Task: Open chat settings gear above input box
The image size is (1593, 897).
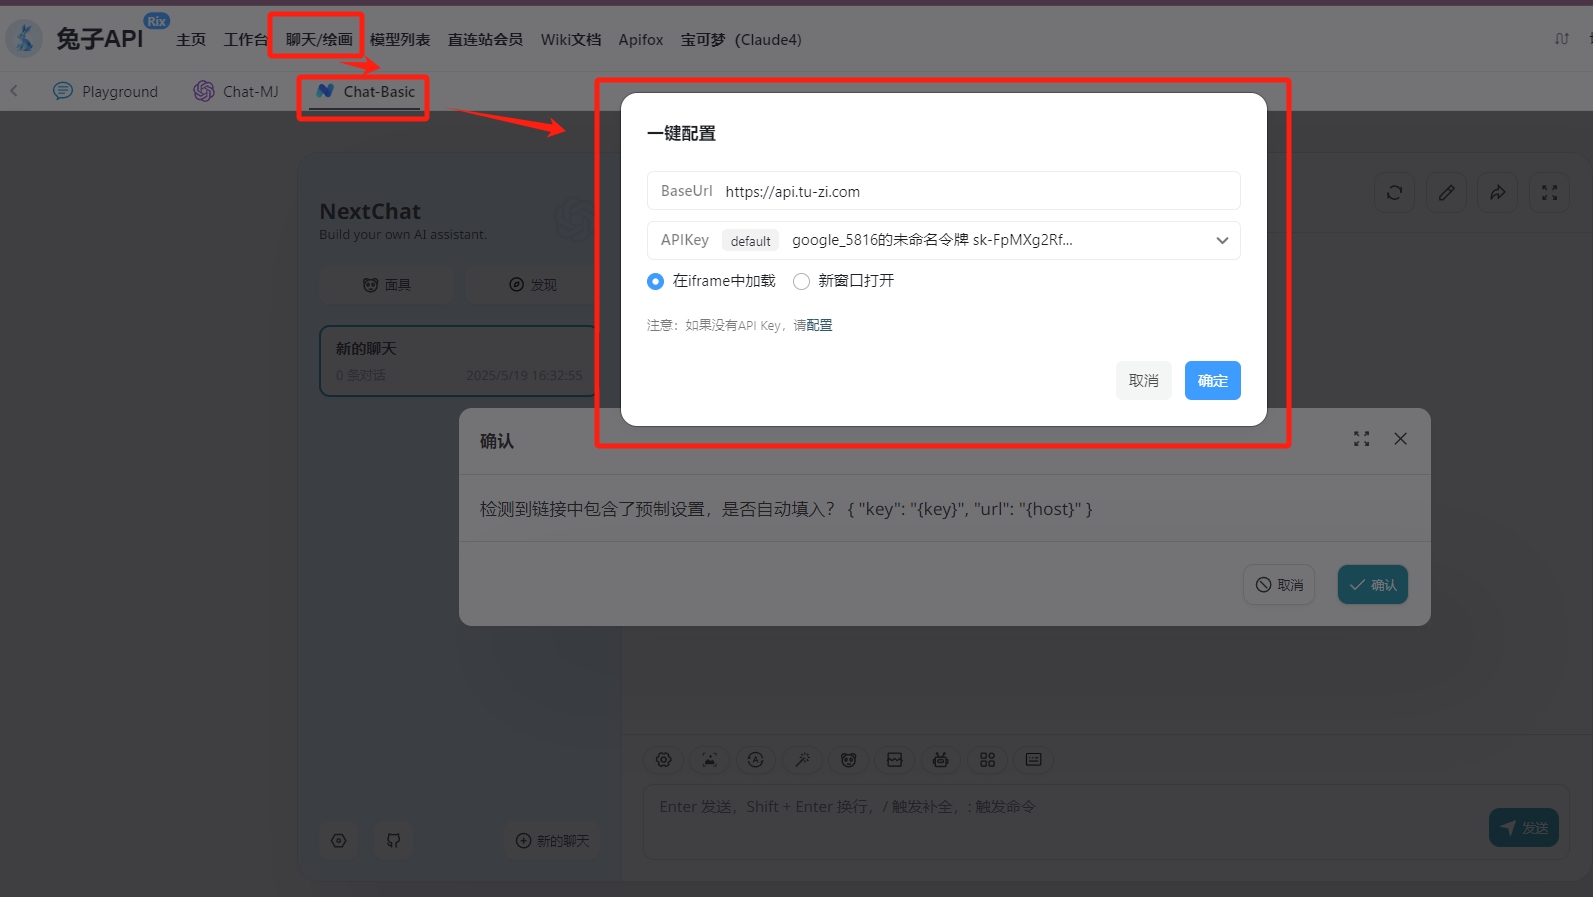Action: [x=663, y=760]
